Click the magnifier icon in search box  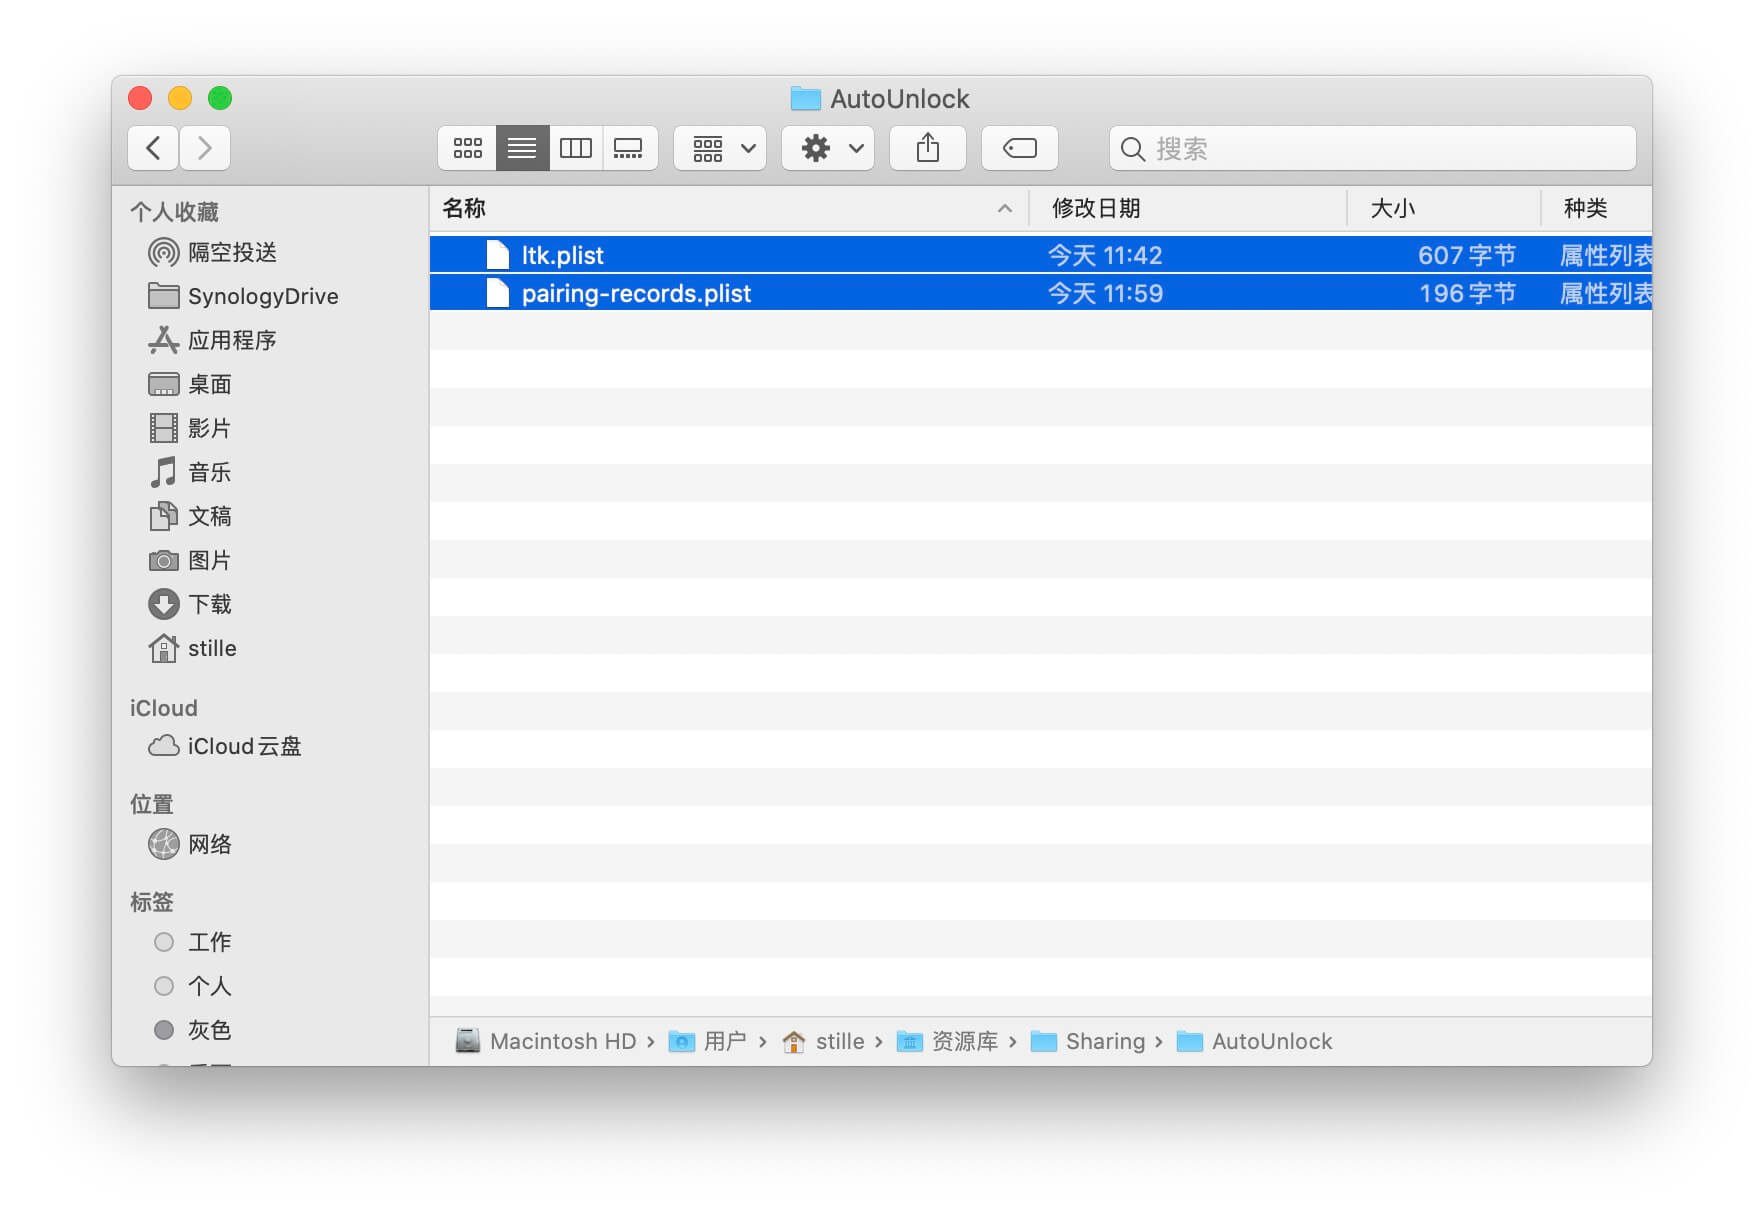click(1132, 149)
